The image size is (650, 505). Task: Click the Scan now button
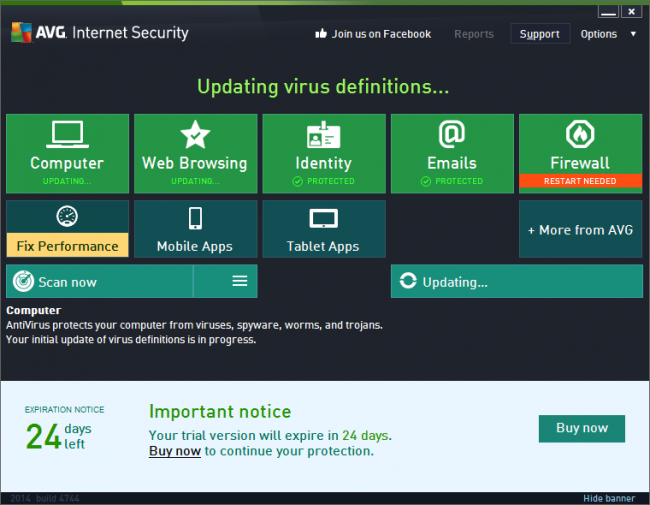(100, 281)
